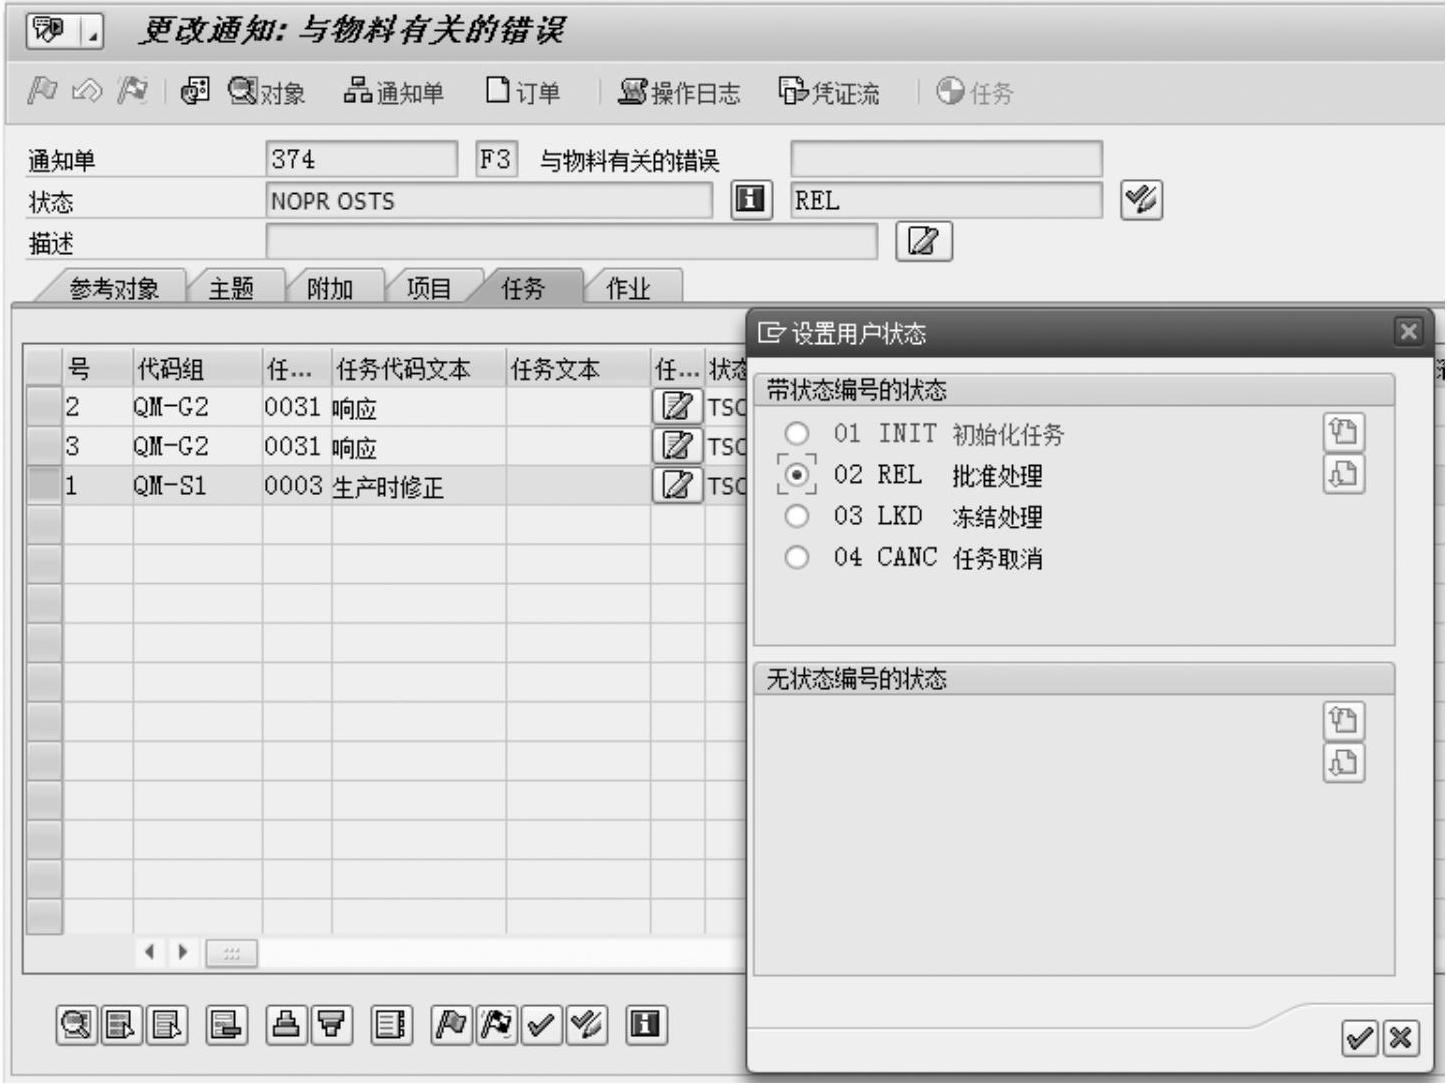Click the sort ascending icon in the bottom toolbar
1447x1085 pixels.
[x=286, y=1025]
